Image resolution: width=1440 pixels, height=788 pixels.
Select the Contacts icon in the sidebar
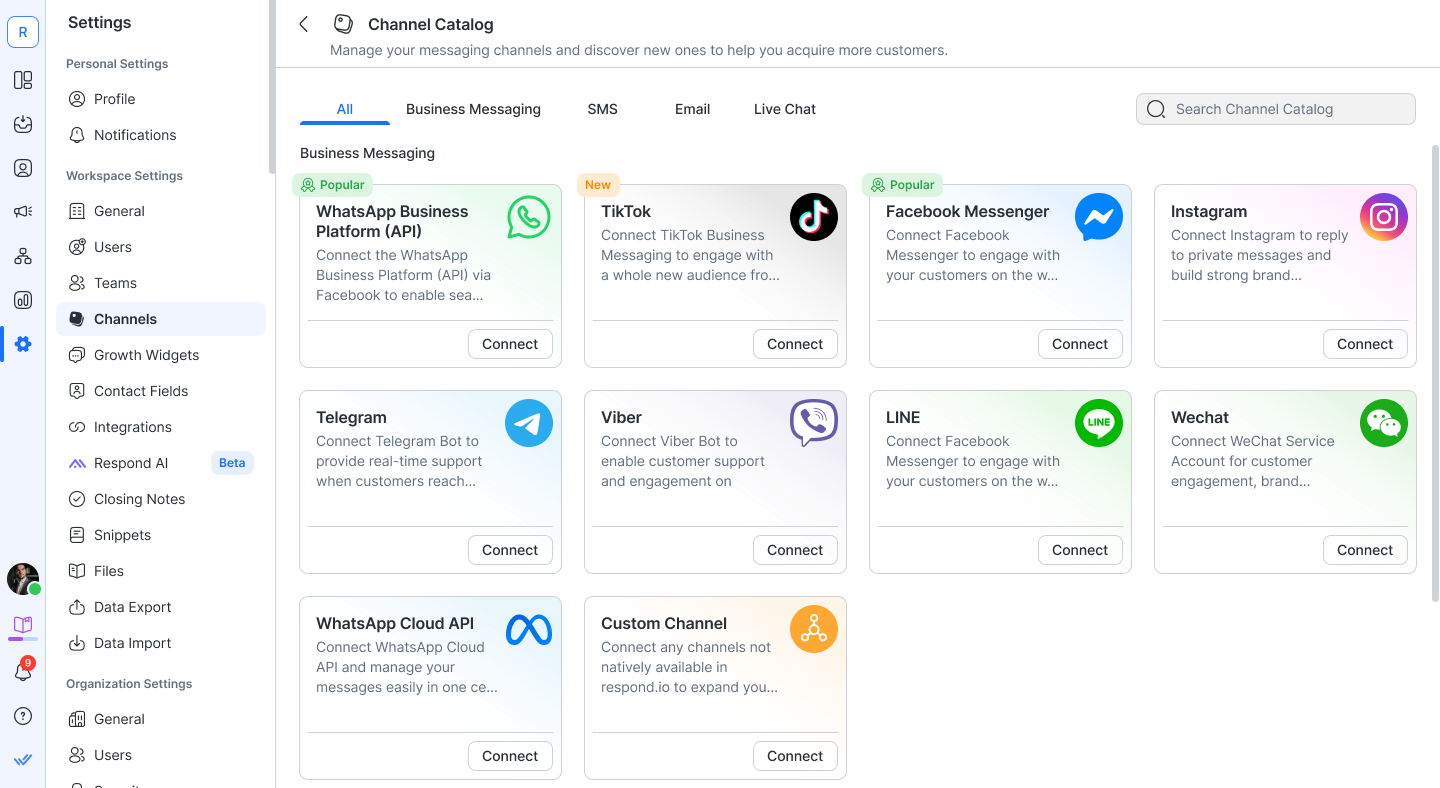(x=22, y=168)
